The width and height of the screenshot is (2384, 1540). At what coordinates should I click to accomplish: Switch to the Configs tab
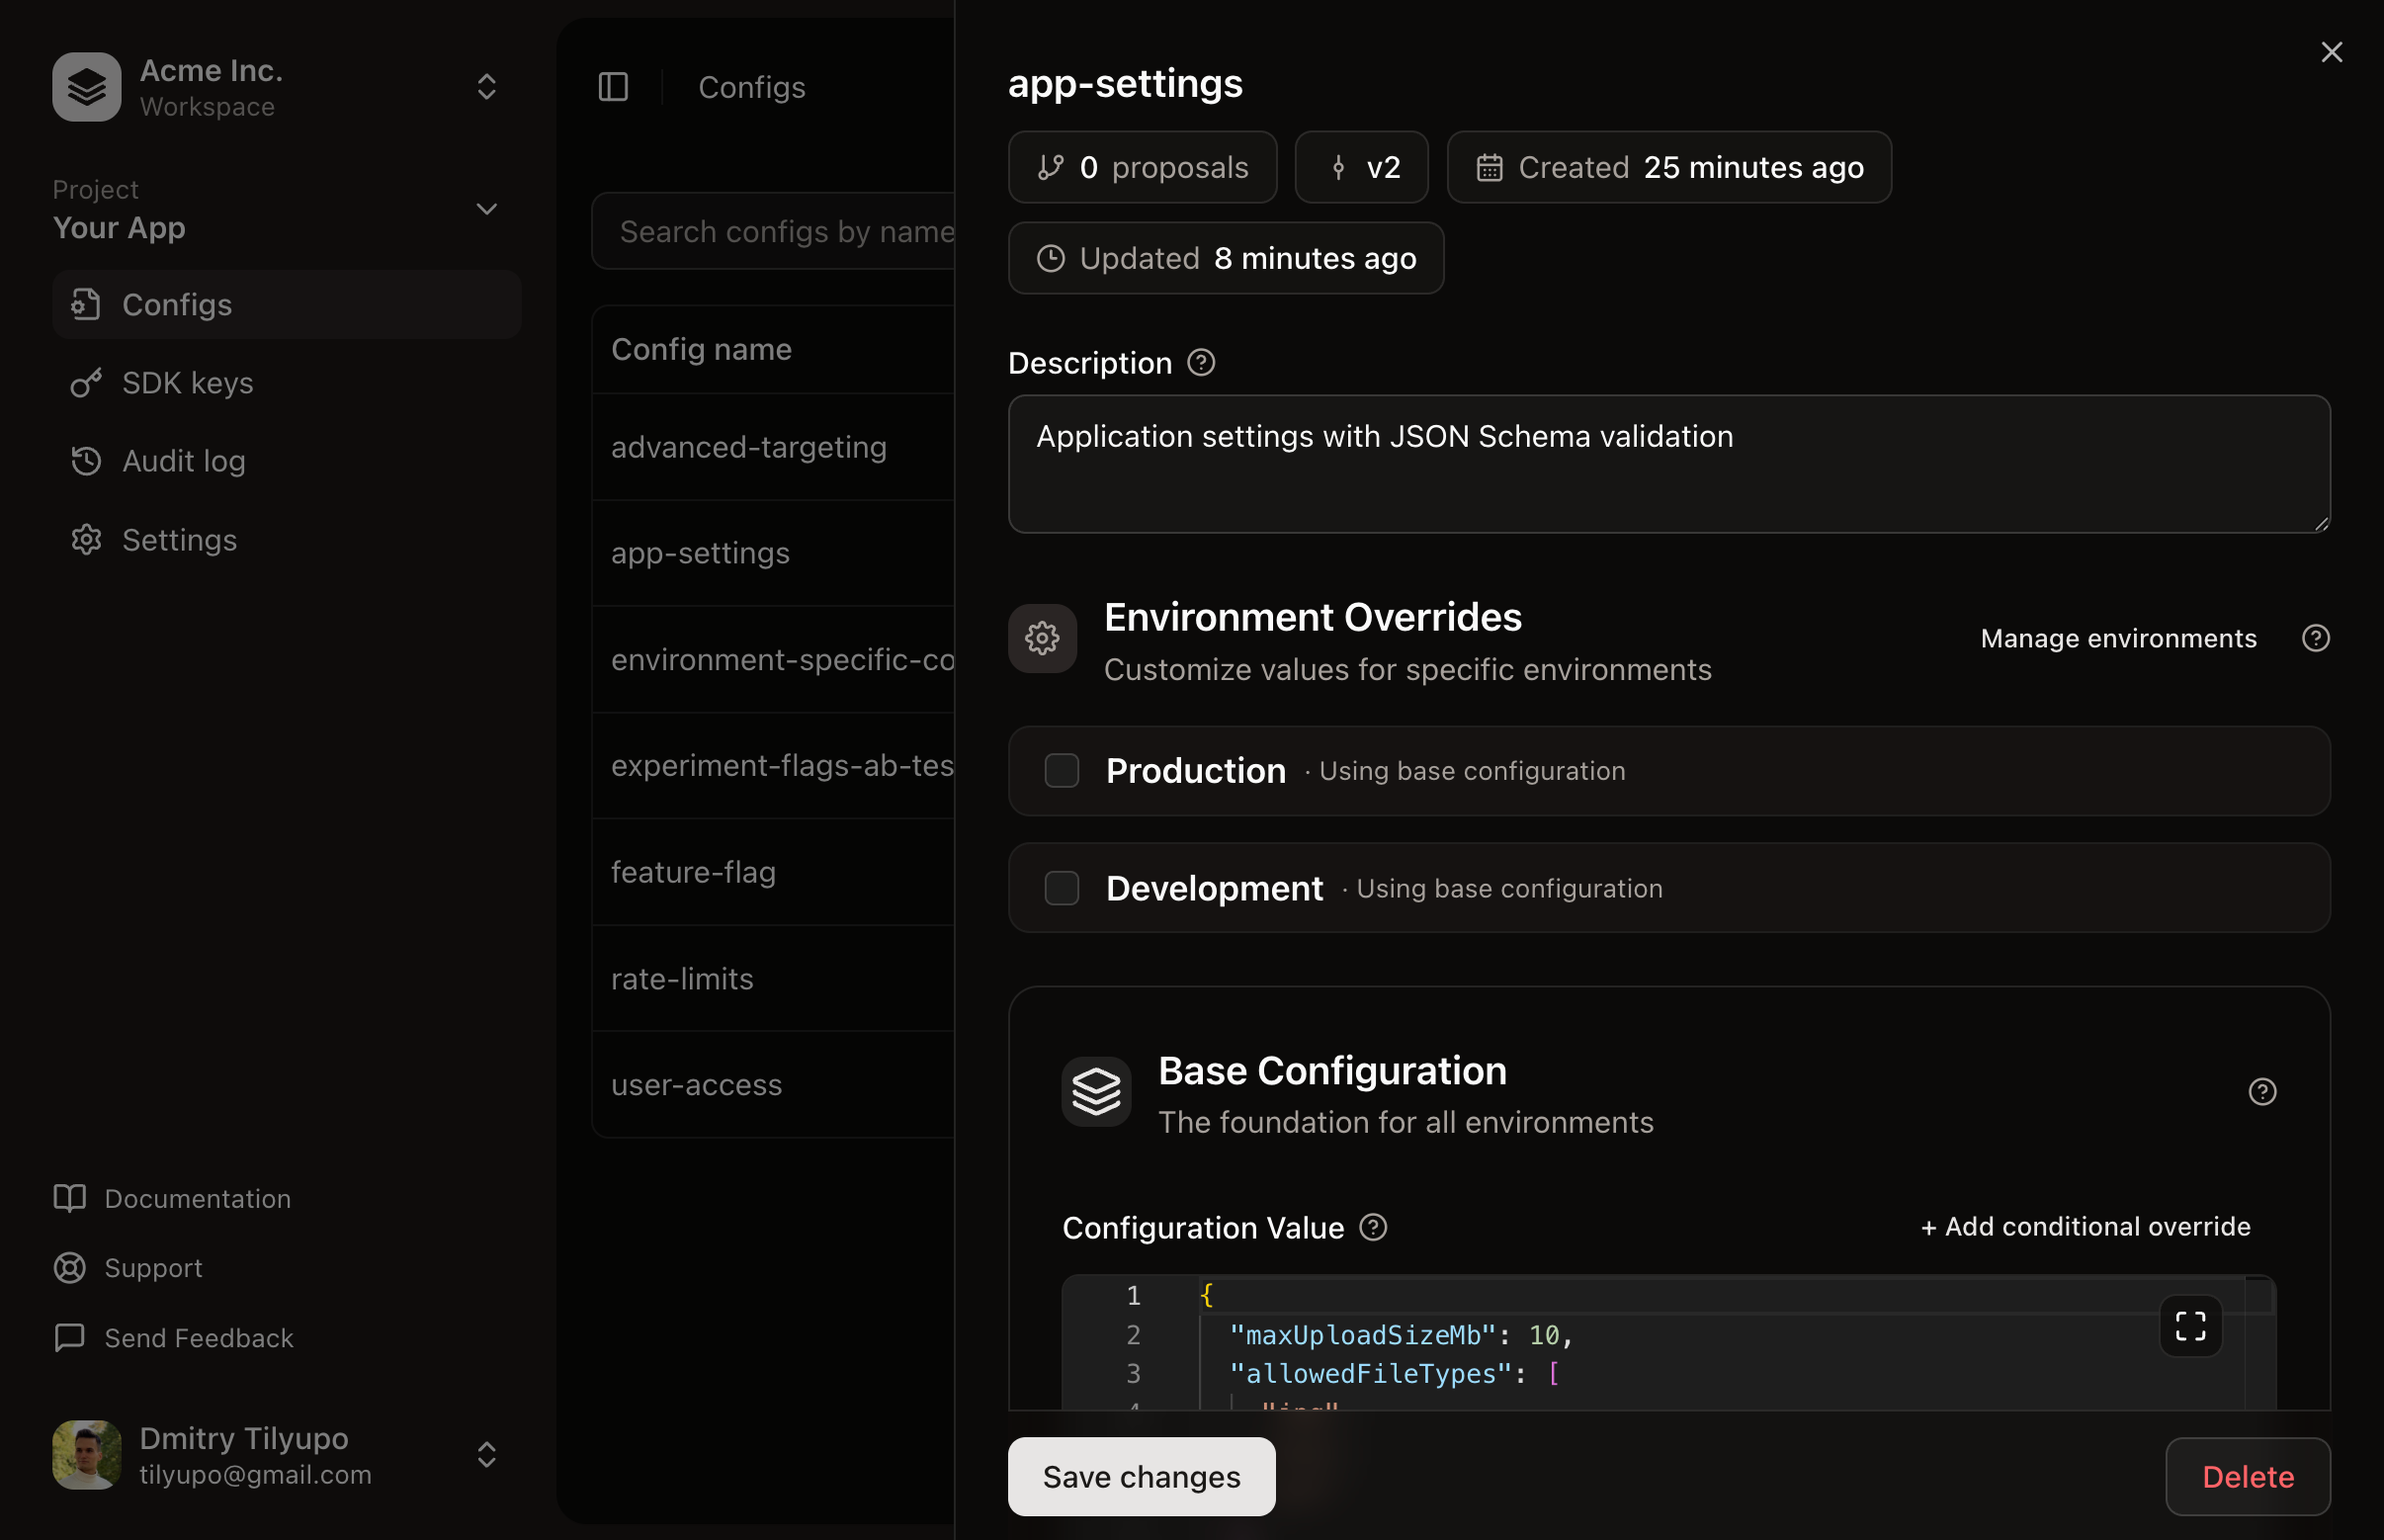752,87
